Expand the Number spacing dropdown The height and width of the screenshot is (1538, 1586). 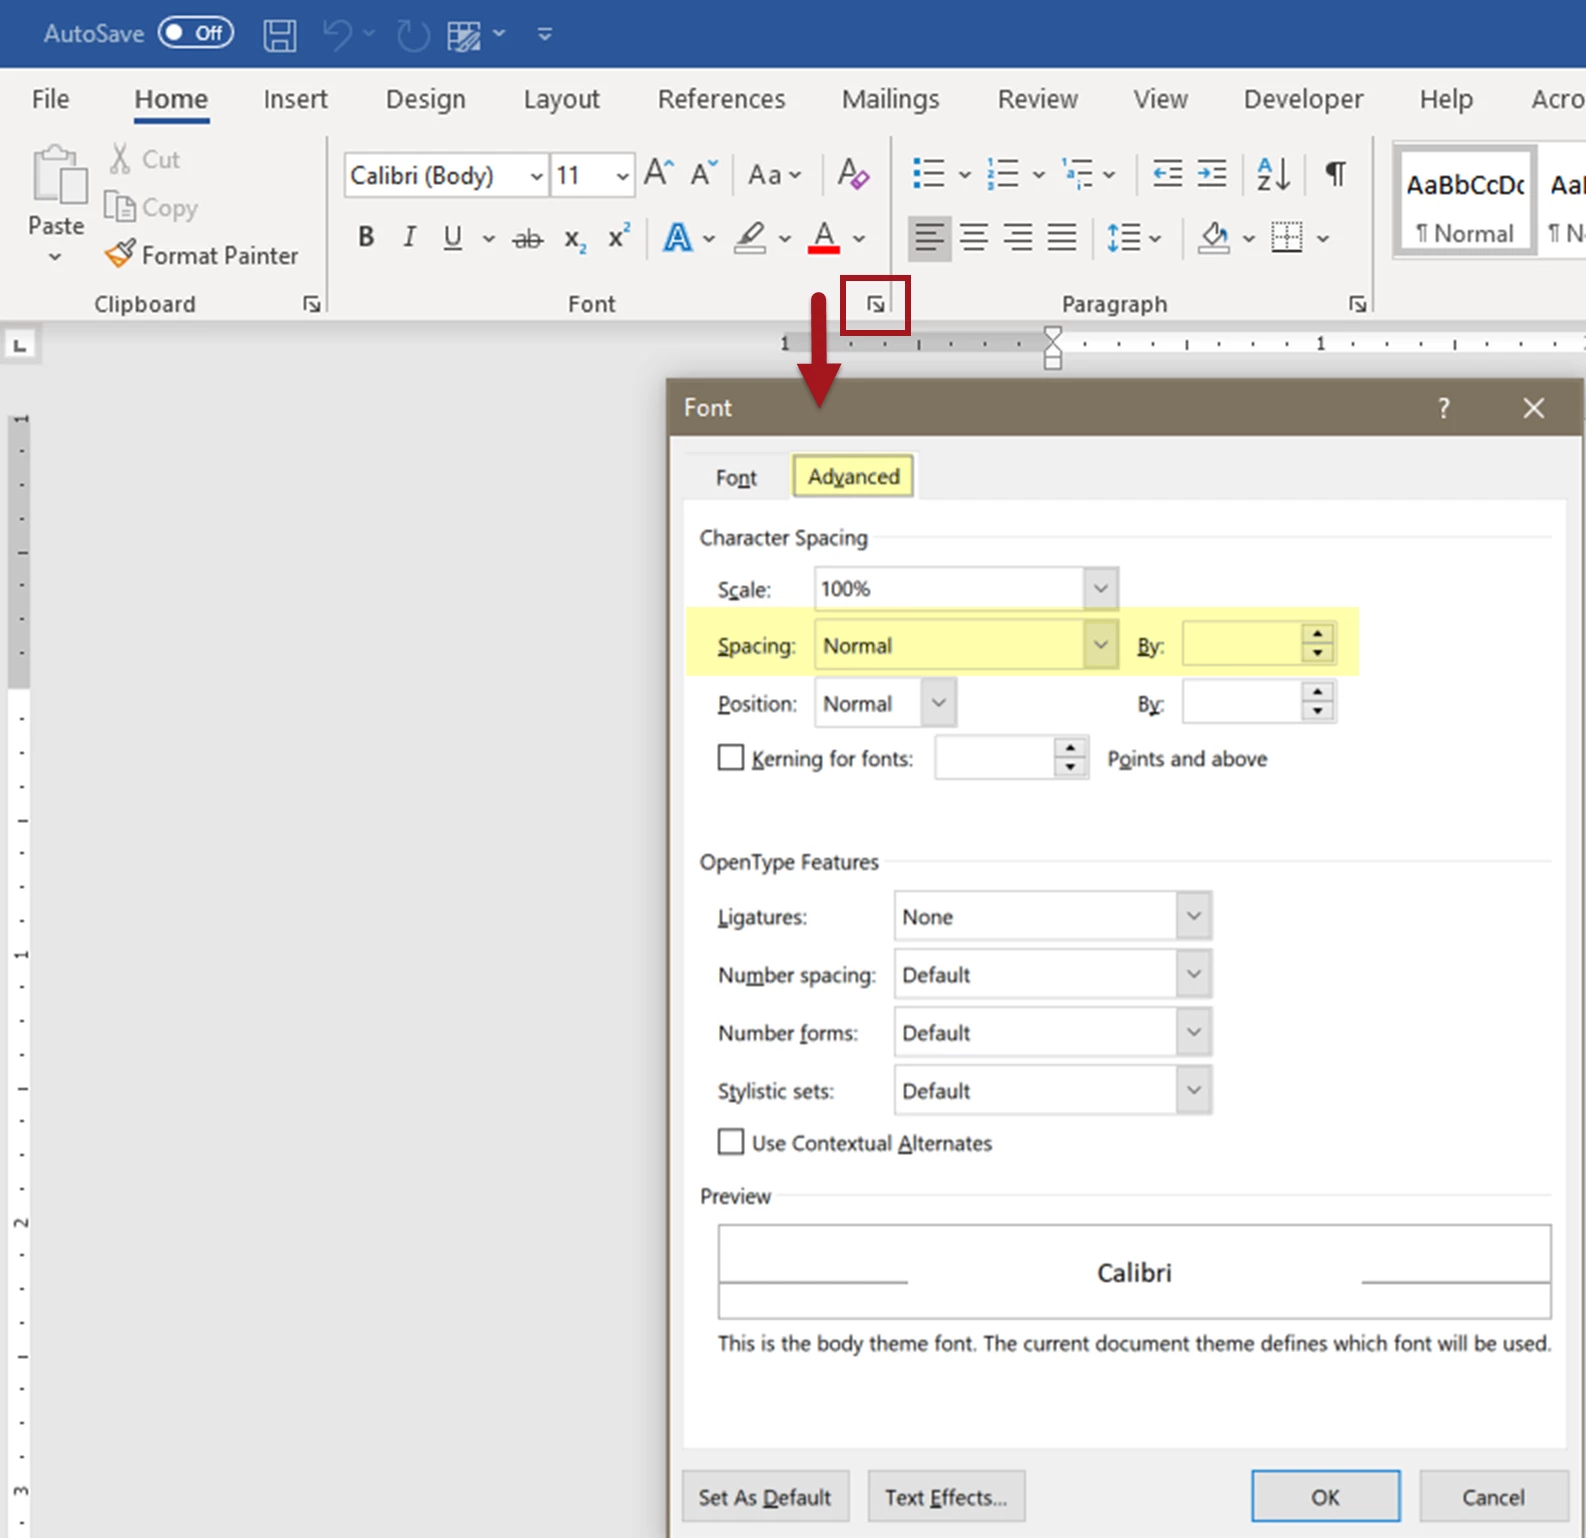click(x=1193, y=974)
